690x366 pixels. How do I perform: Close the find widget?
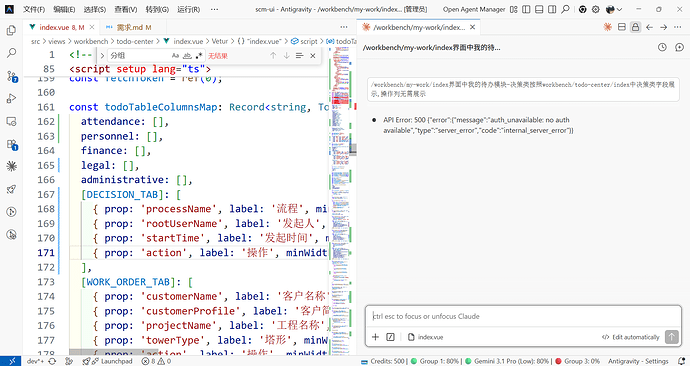[x=313, y=55]
